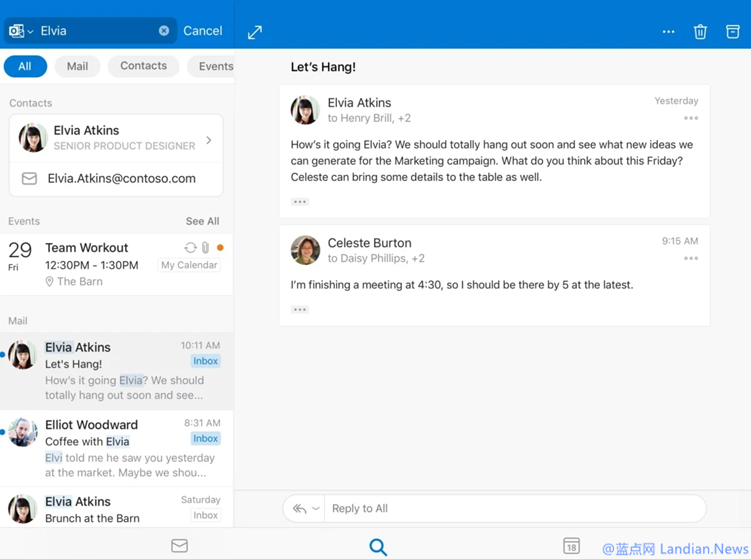Show more options for Celeste Burton's message
The width and height of the screenshot is (751, 559).
[690, 258]
